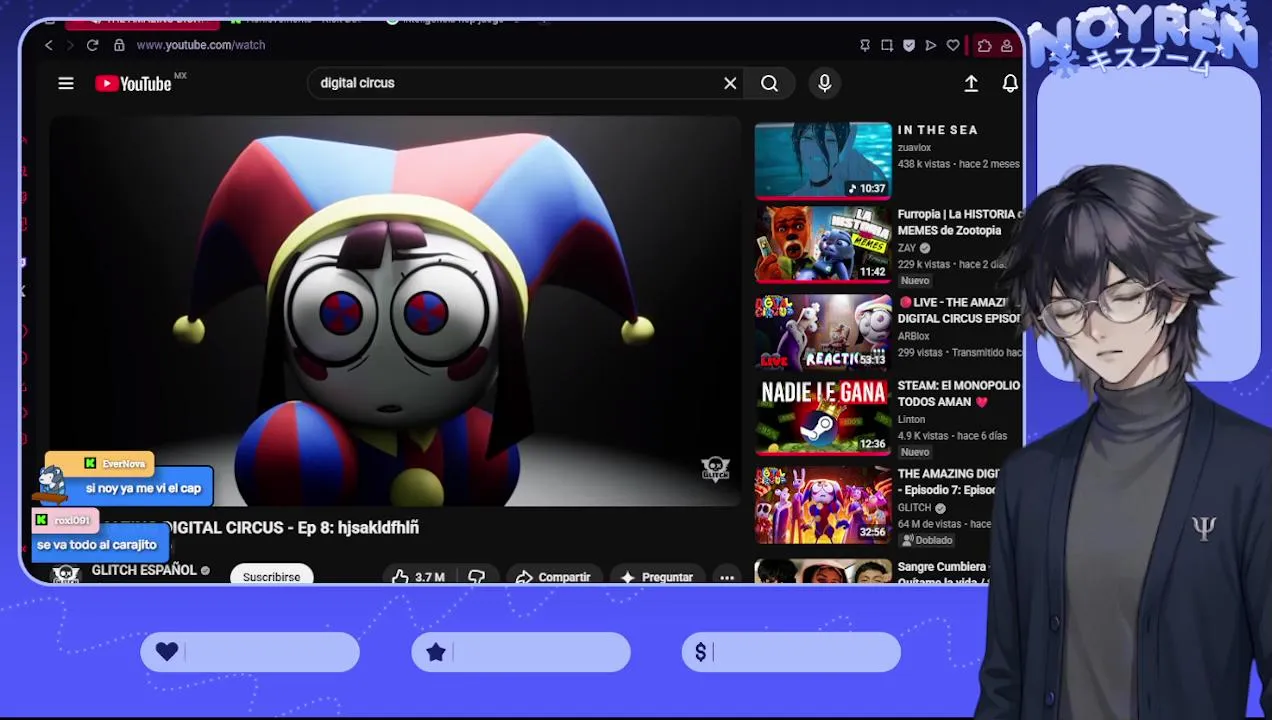The image size is (1272, 720).
Task: Share the video via Compartir
Action: click(553, 577)
